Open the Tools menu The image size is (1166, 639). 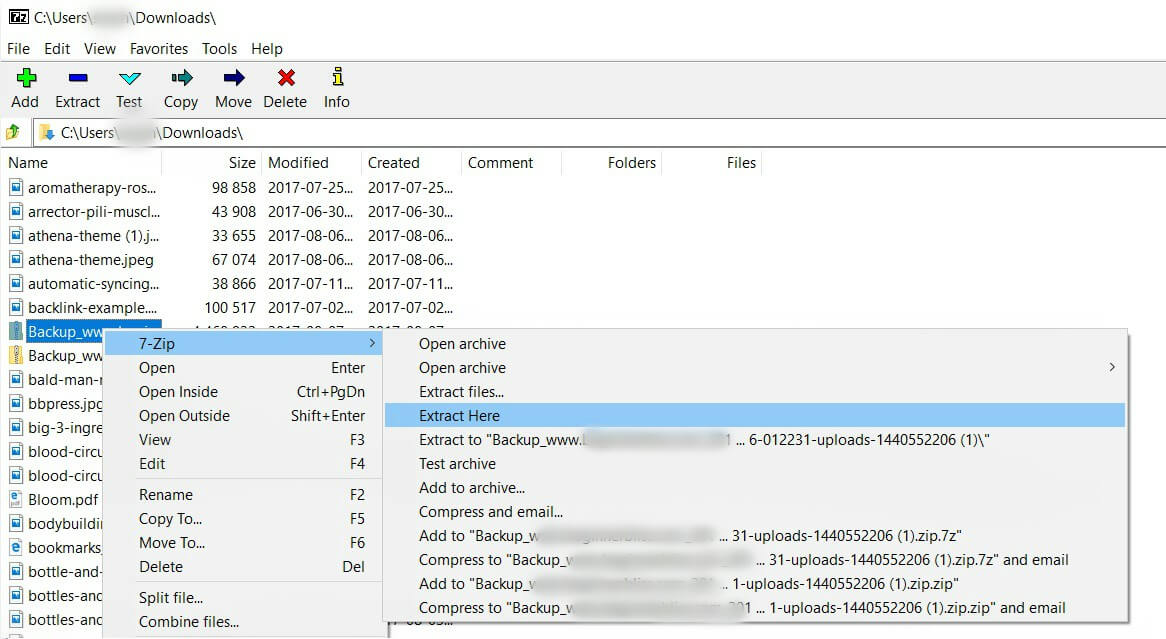219,48
